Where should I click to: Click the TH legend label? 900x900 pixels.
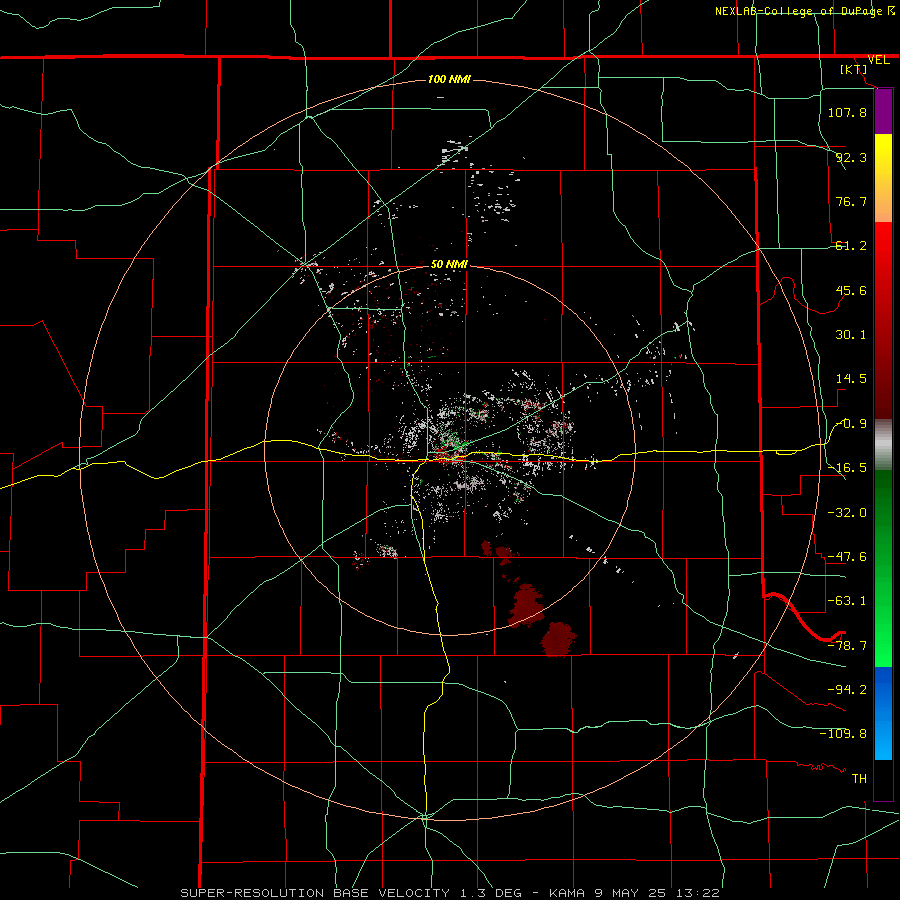point(859,778)
